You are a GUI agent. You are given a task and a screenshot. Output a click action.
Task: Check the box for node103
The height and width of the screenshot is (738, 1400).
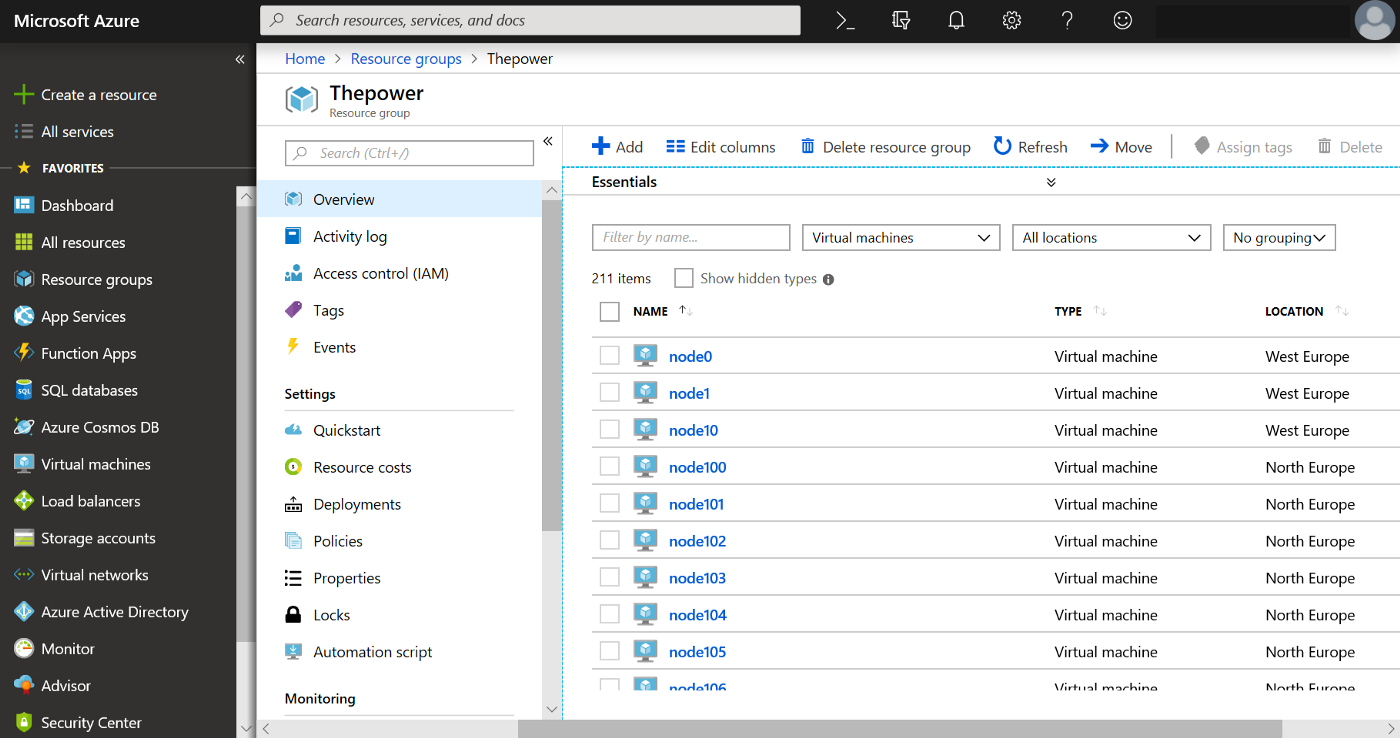pos(610,578)
